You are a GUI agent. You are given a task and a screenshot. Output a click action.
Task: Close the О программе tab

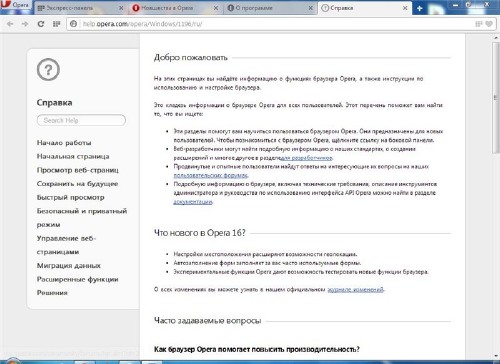311,8
